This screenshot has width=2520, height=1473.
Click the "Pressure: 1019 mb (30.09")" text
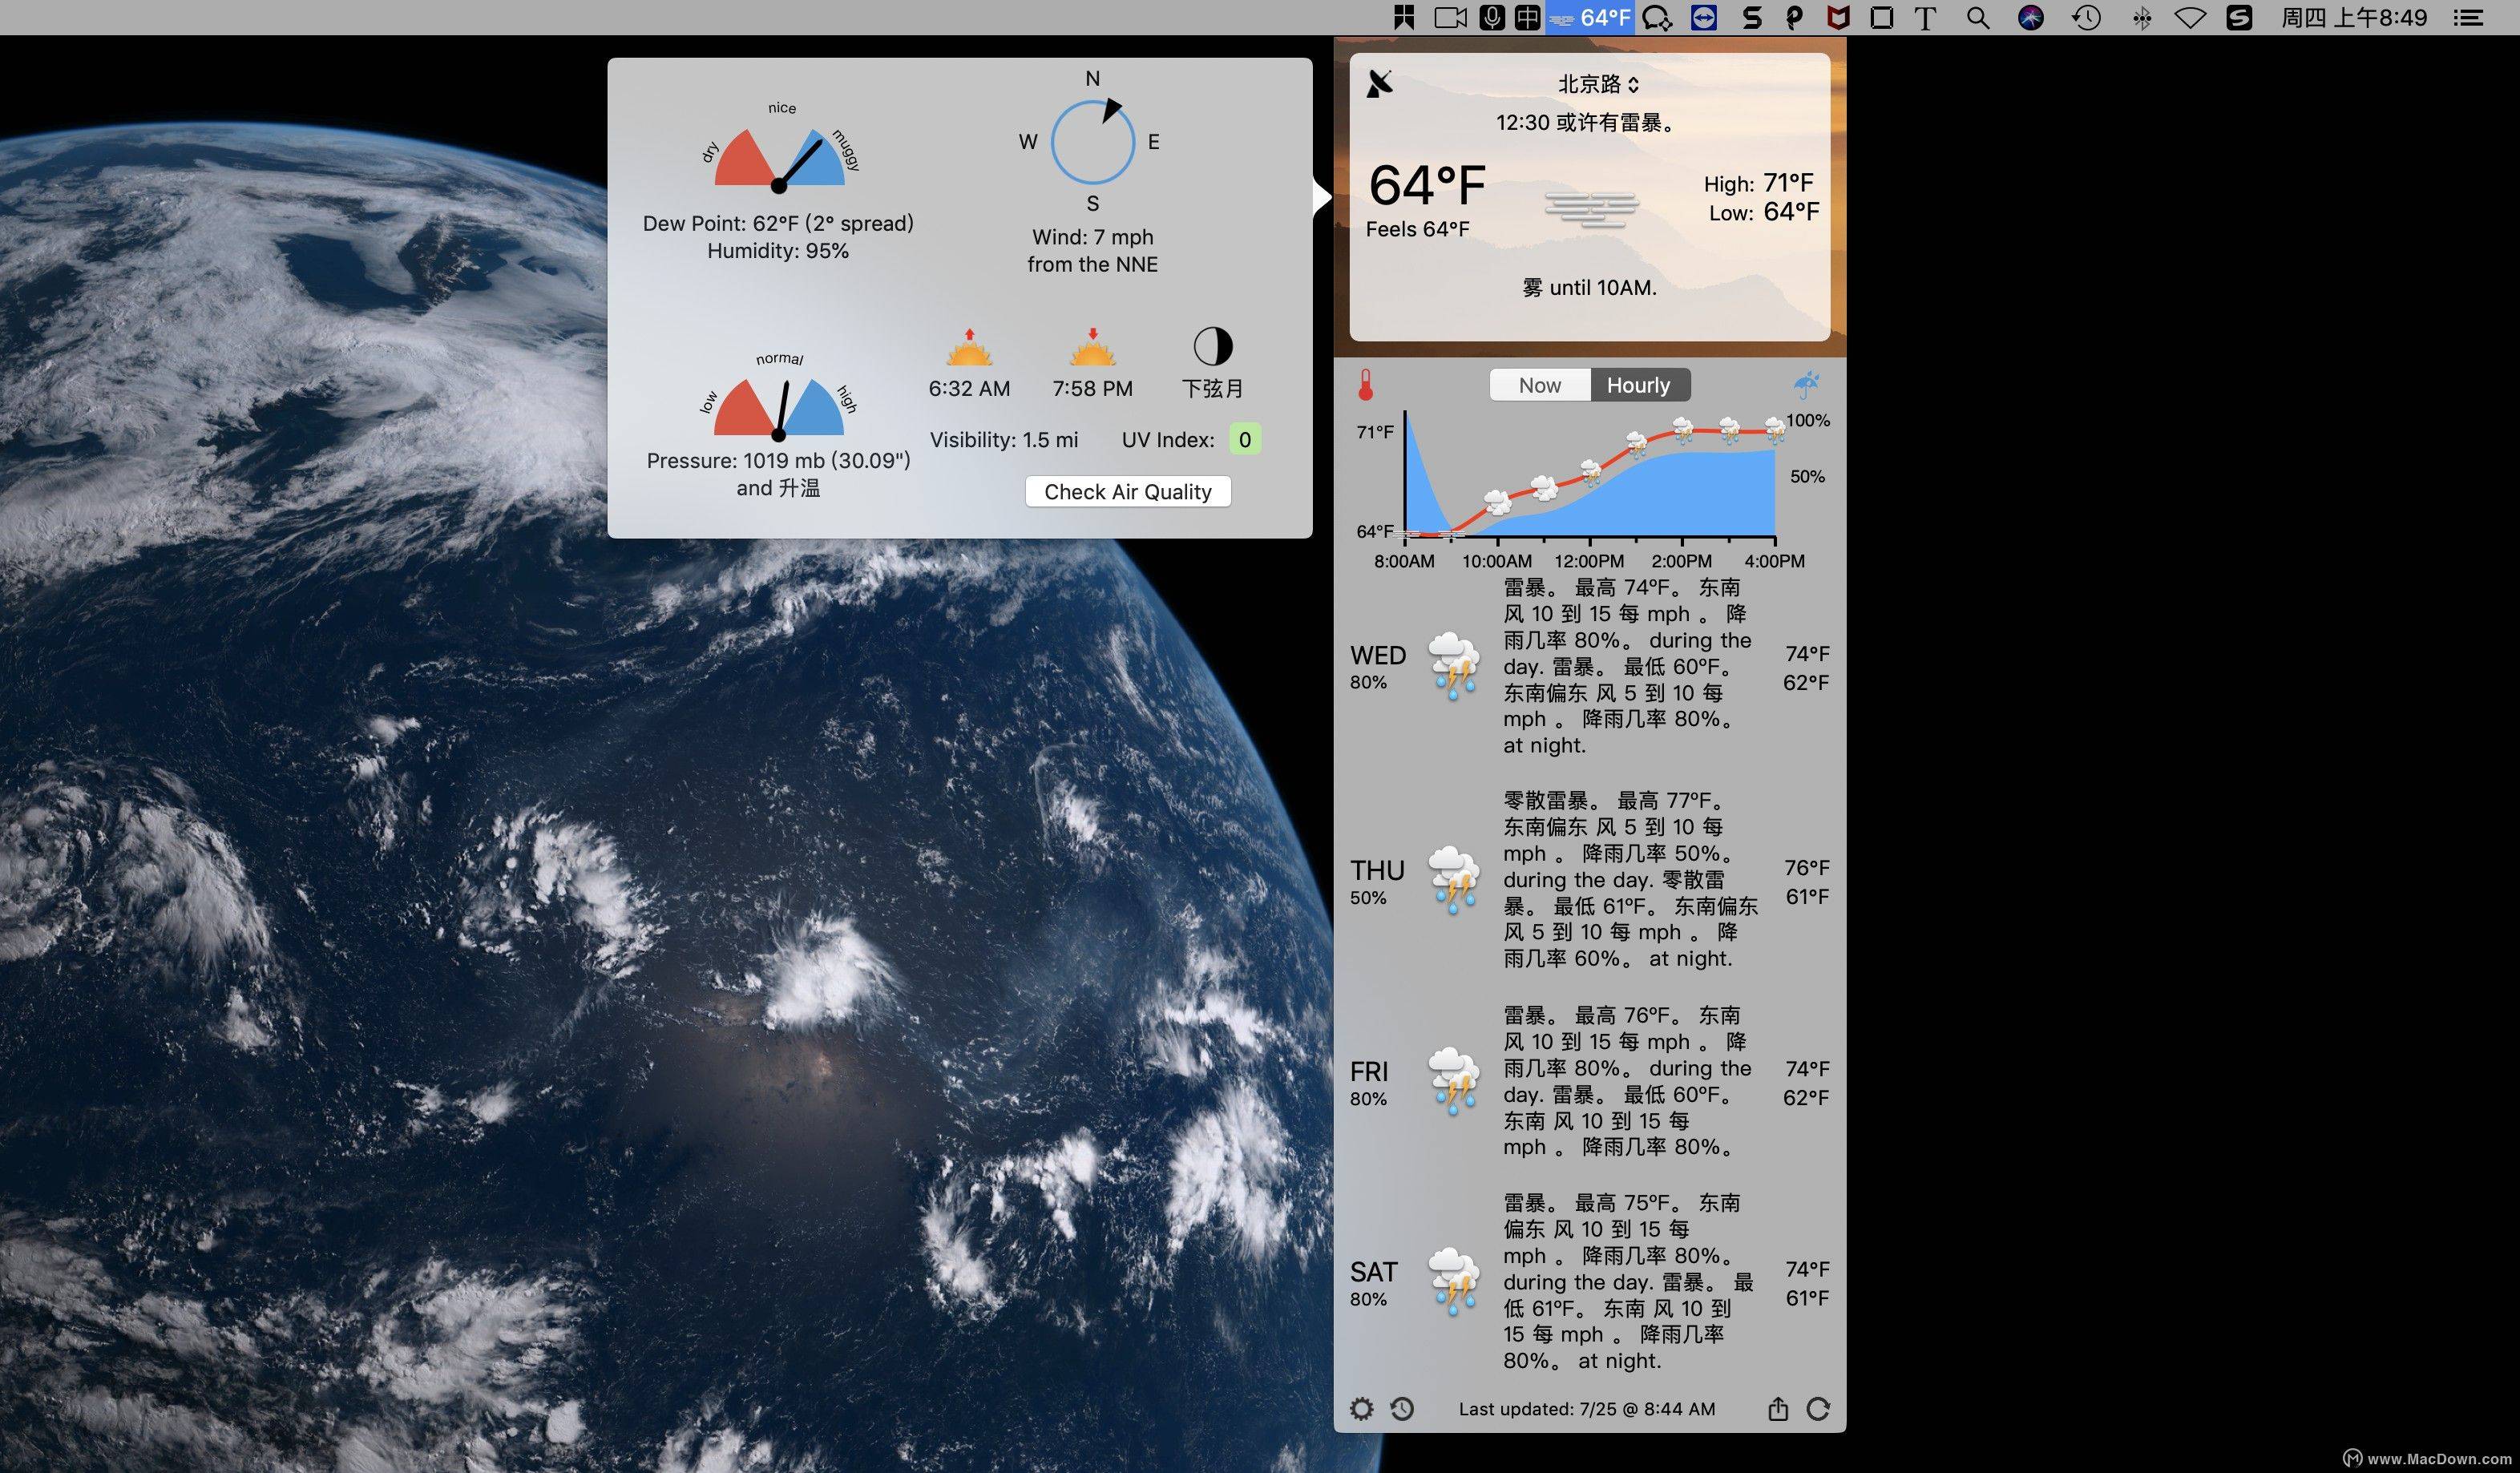tap(779, 461)
